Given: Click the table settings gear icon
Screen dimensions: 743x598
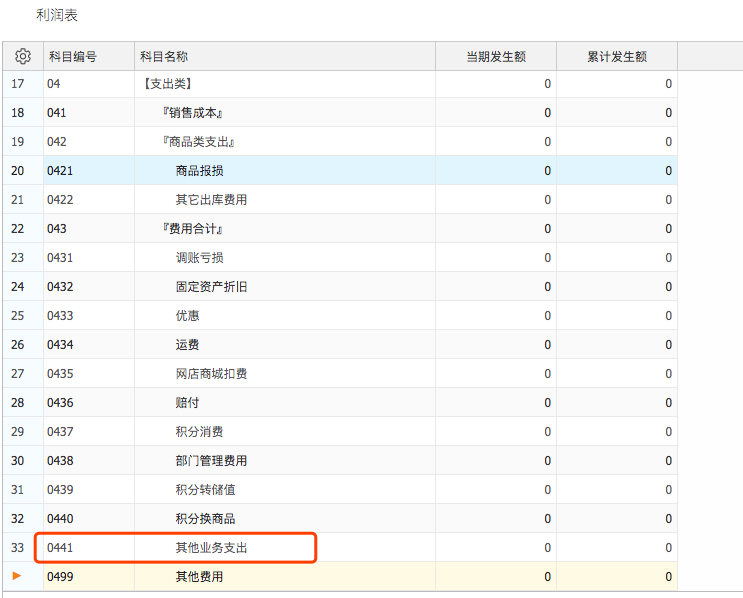Looking at the screenshot, I should coord(22,57).
